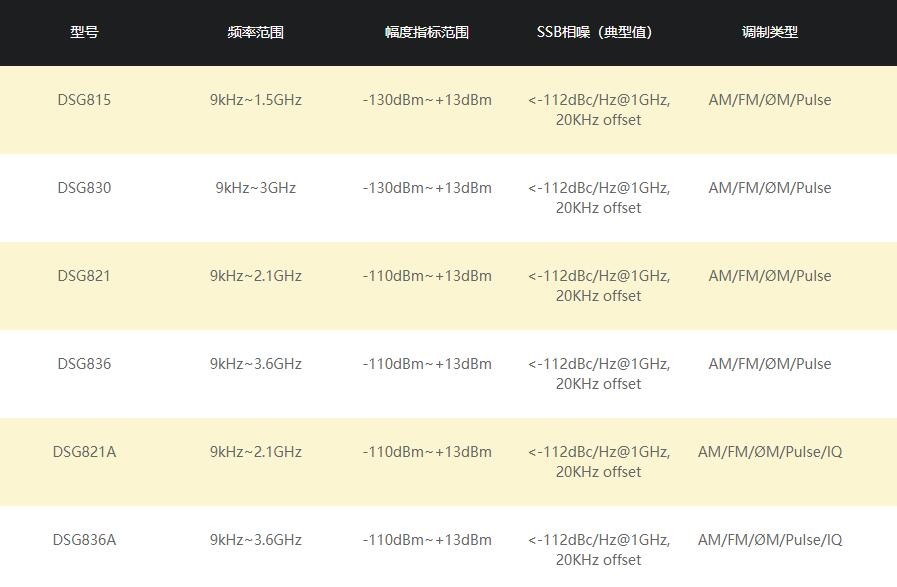
Task: Select the DSG815 model cell
Action: click(x=84, y=100)
